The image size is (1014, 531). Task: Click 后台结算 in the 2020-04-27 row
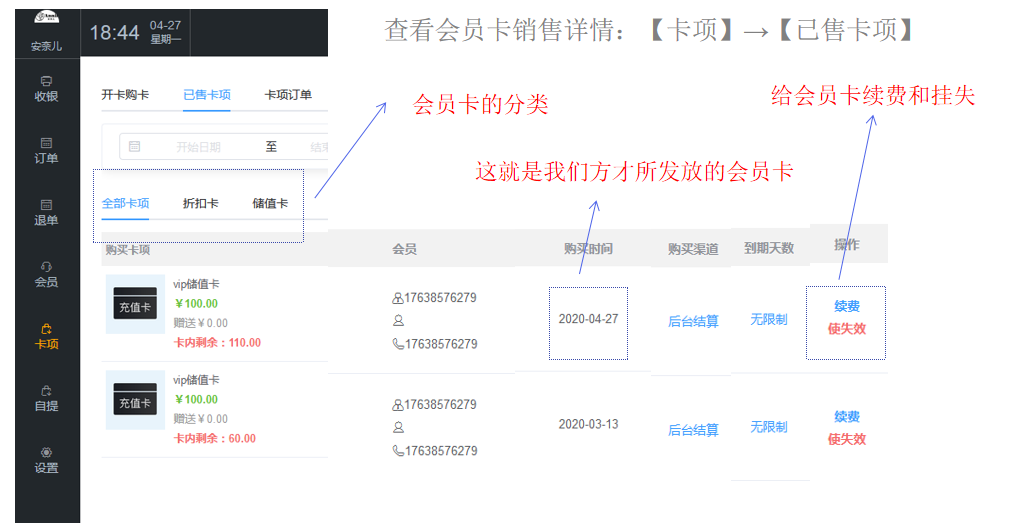tap(693, 321)
